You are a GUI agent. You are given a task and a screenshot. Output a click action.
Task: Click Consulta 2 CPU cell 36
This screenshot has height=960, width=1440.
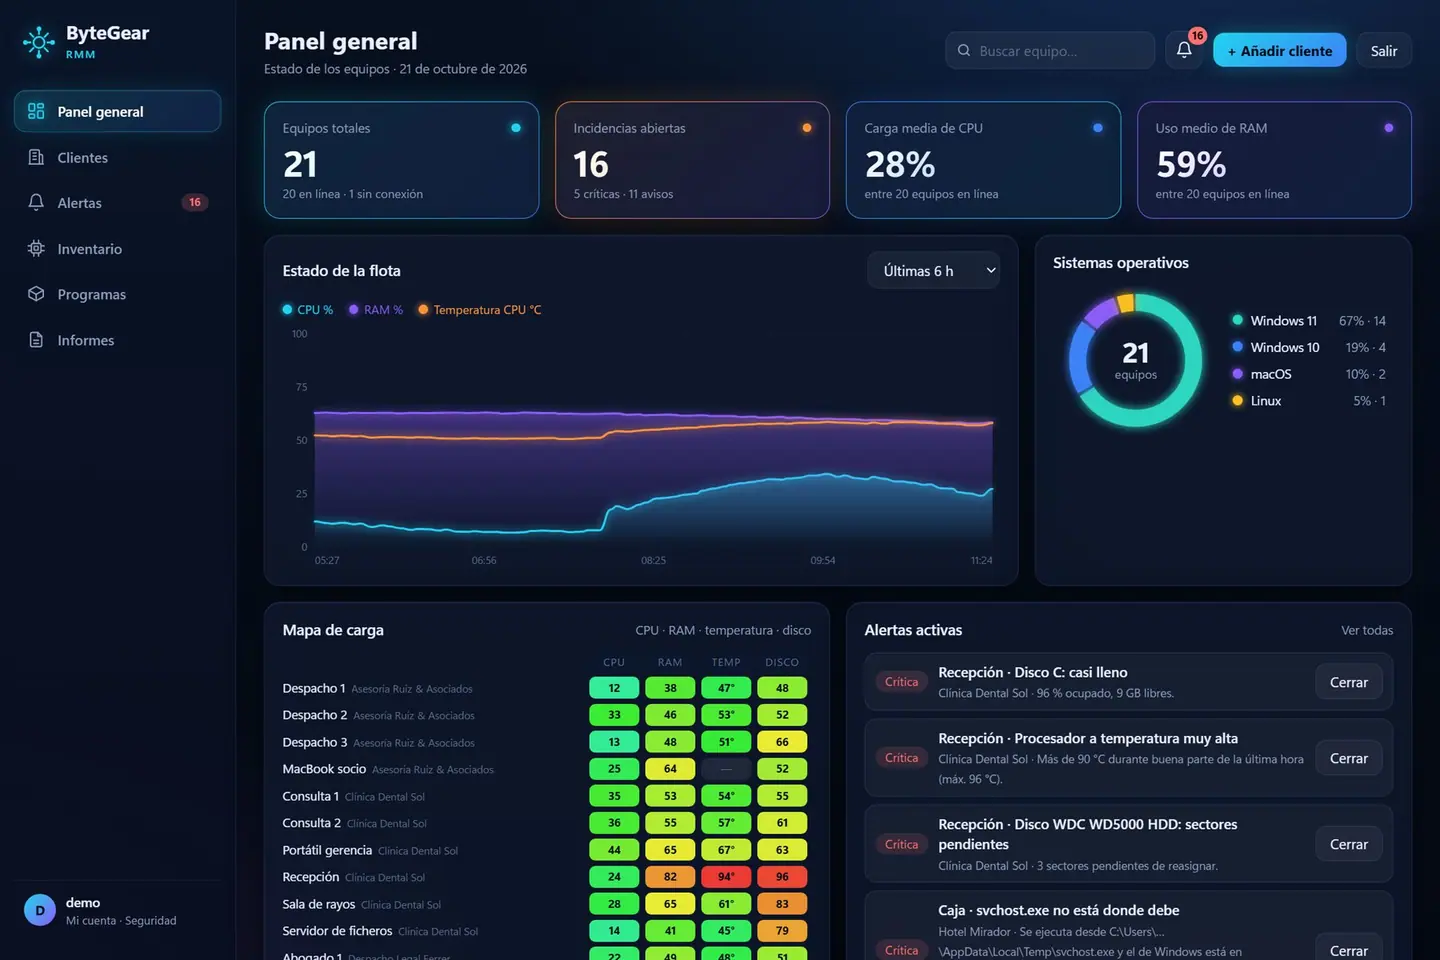(614, 823)
